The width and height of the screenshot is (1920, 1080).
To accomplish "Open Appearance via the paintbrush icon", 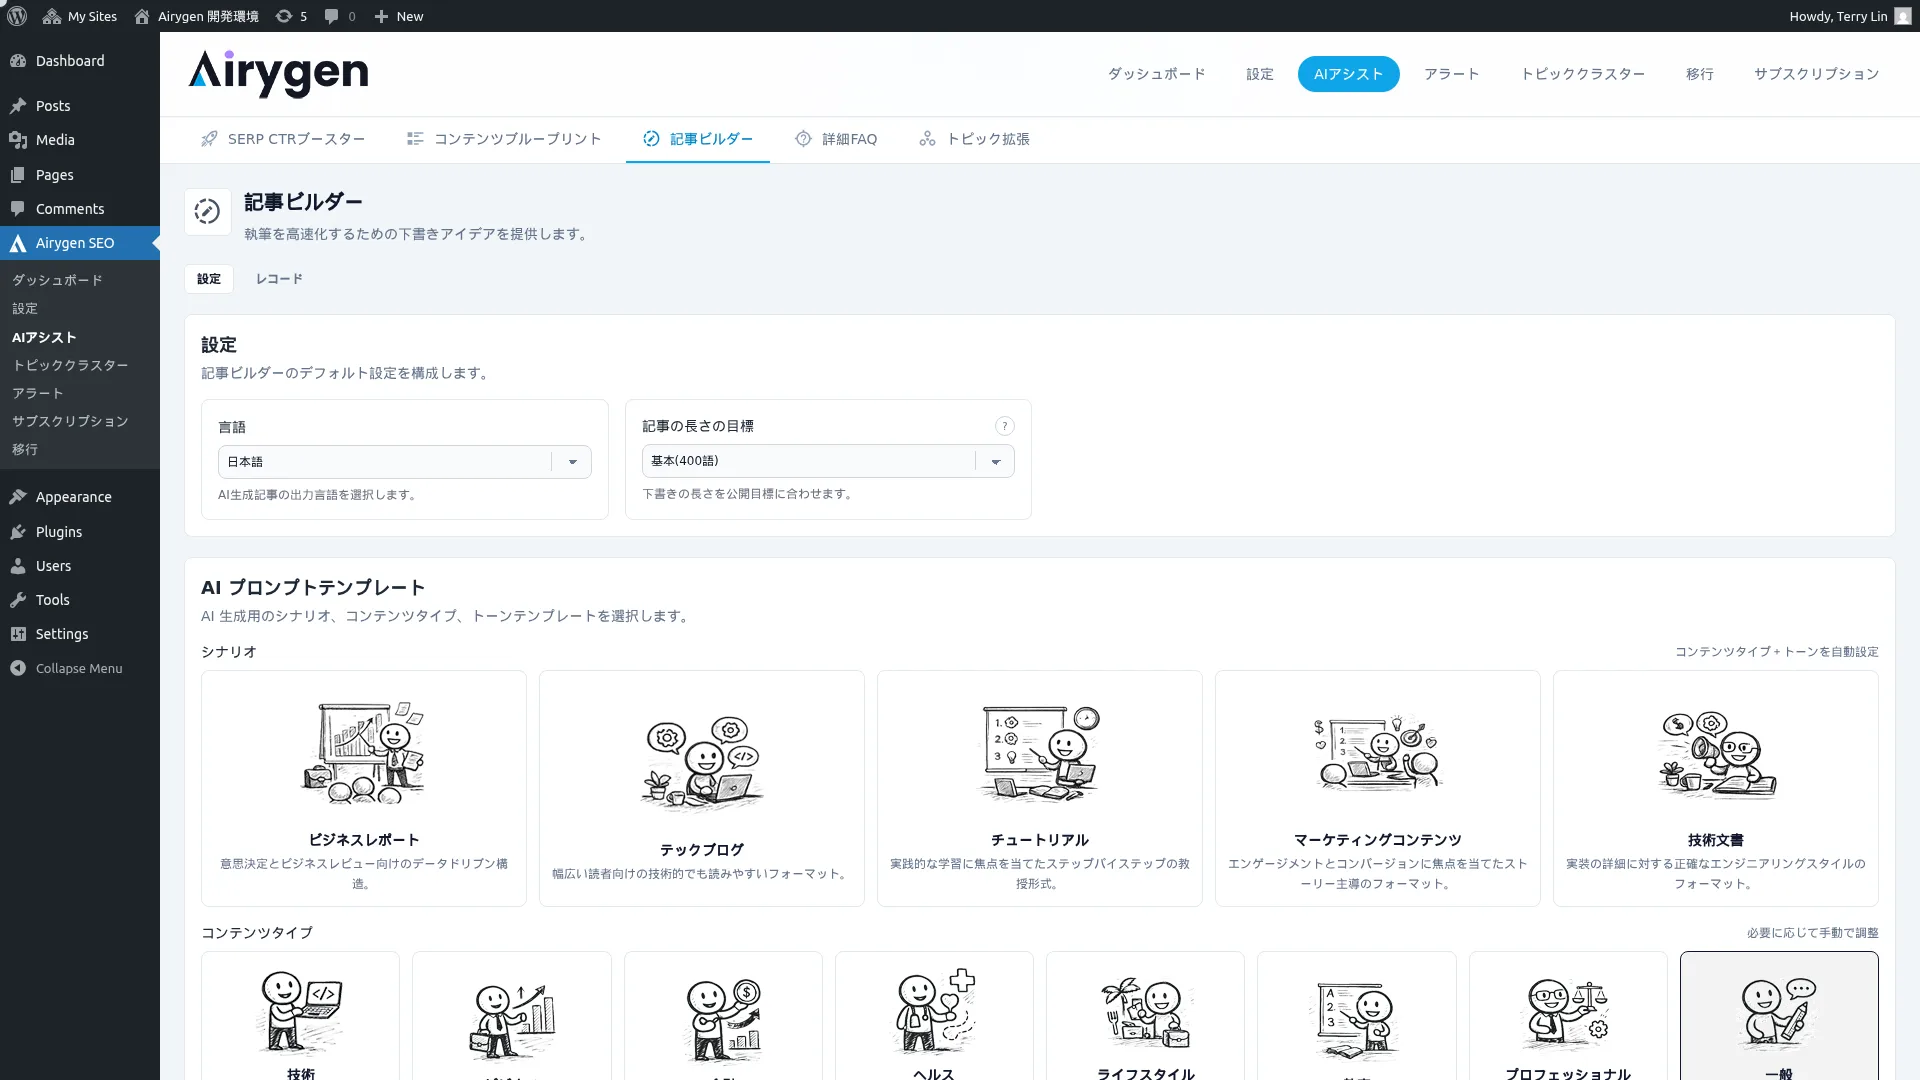I will point(18,497).
